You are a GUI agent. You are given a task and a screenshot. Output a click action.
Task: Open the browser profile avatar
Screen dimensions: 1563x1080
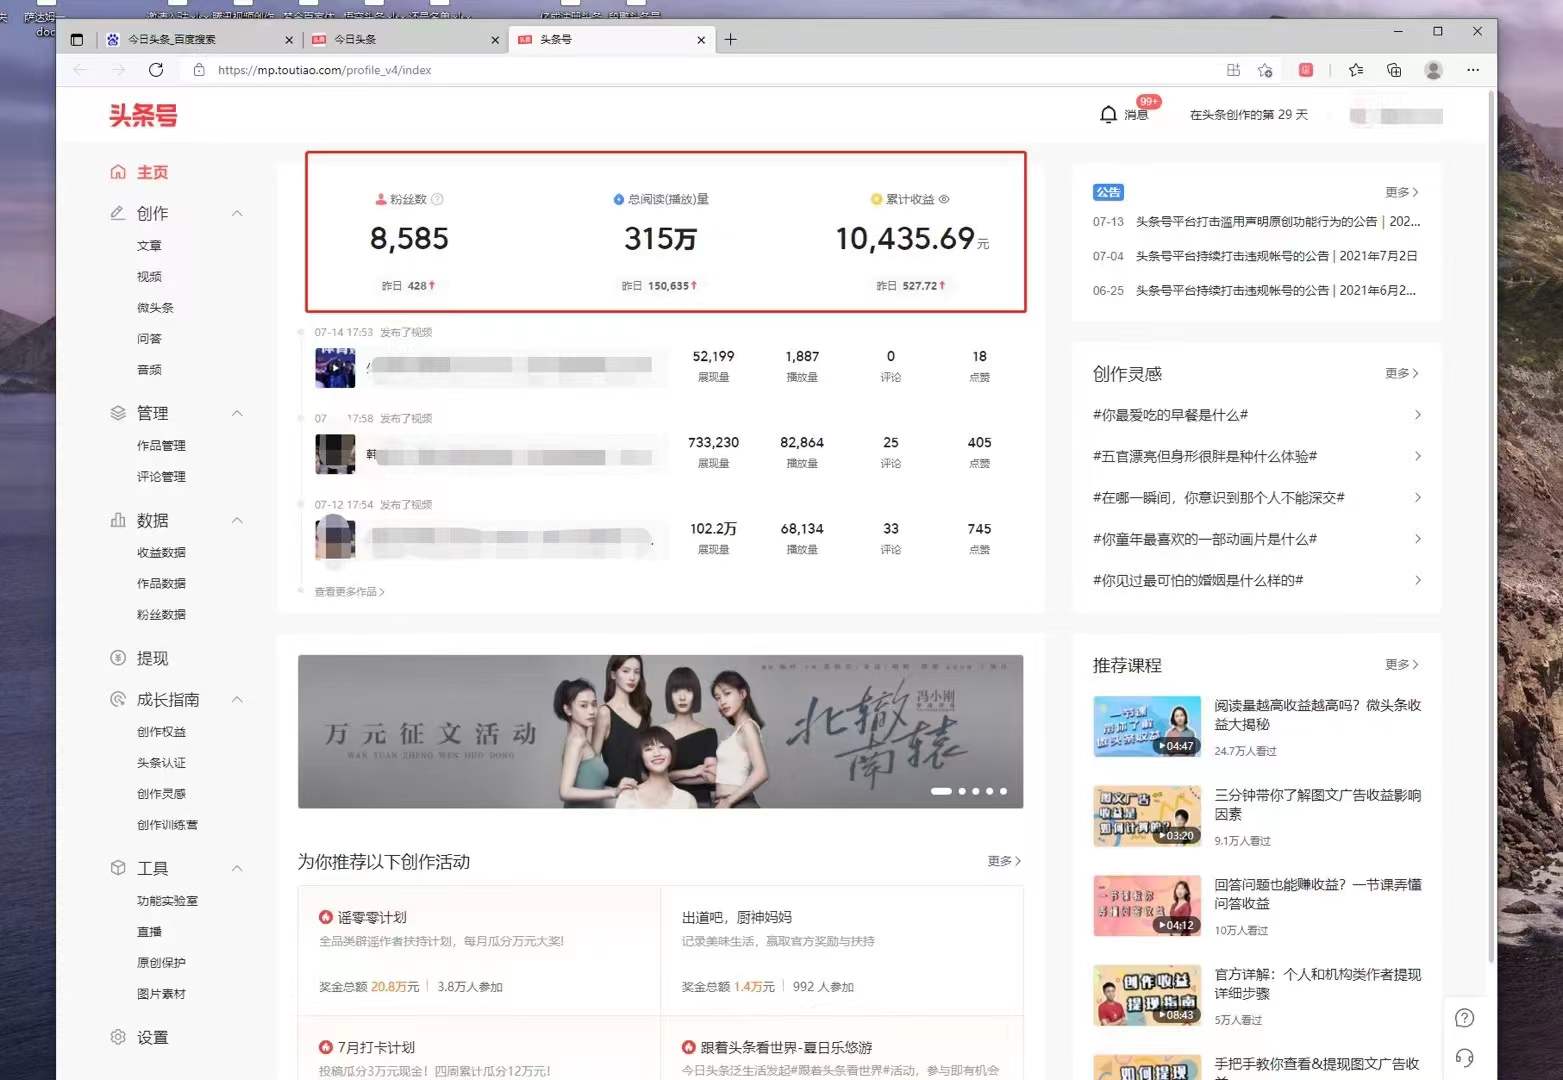pos(1433,70)
